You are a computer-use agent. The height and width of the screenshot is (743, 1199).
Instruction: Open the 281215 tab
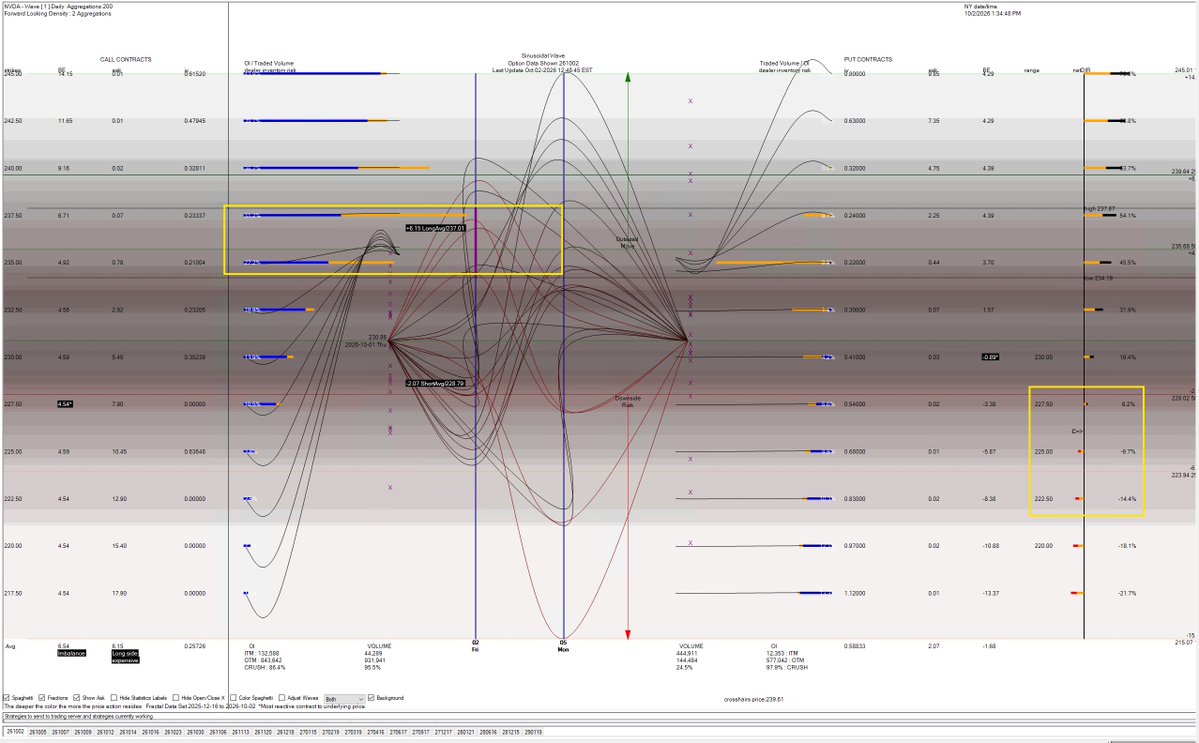pos(511,732)
